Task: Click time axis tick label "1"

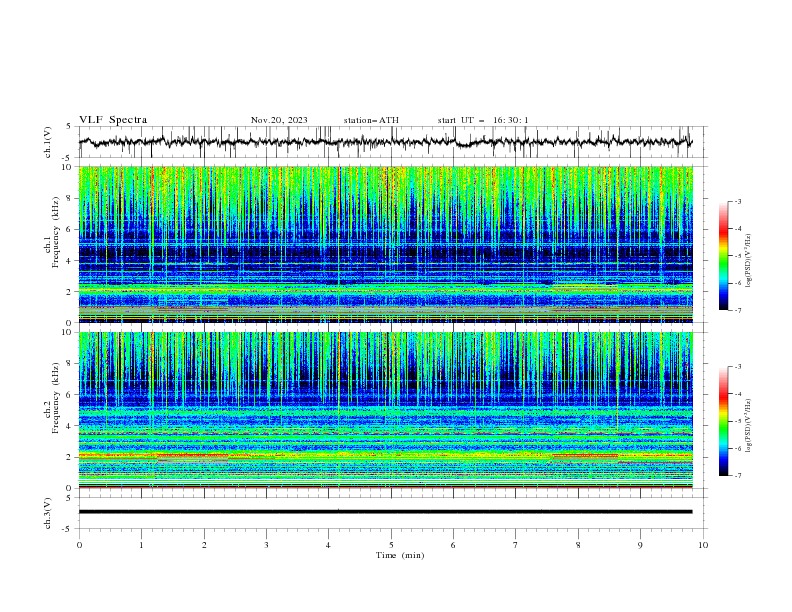Action: click(141, 545)
